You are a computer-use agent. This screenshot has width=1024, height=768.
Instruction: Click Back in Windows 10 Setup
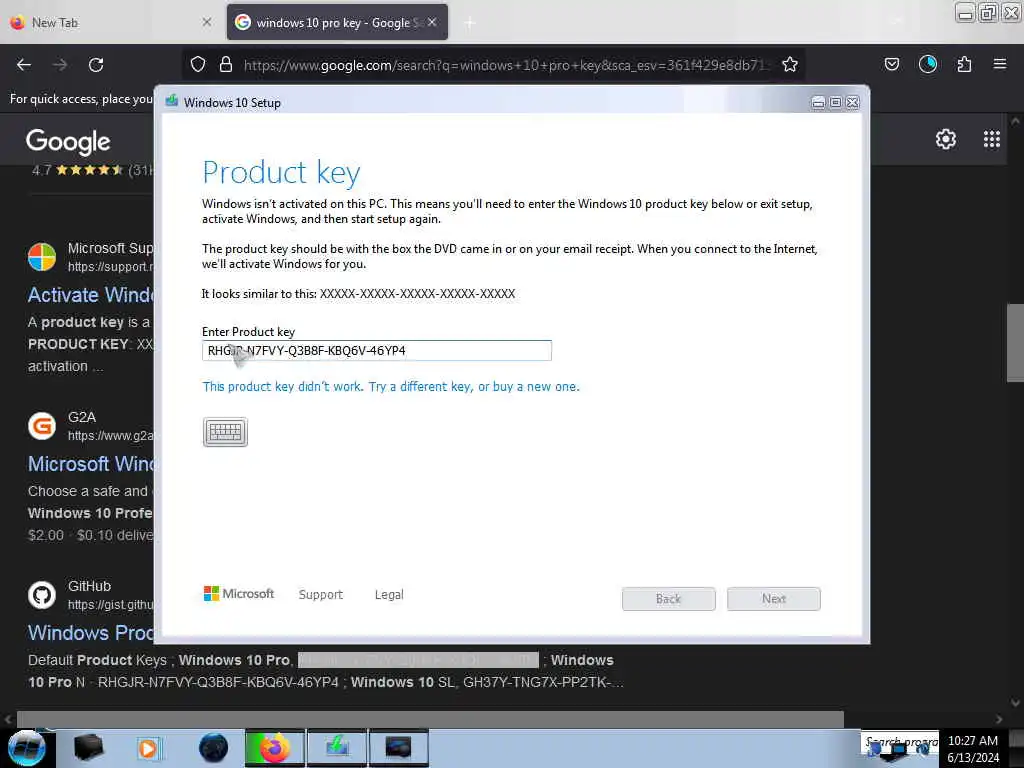669,599
